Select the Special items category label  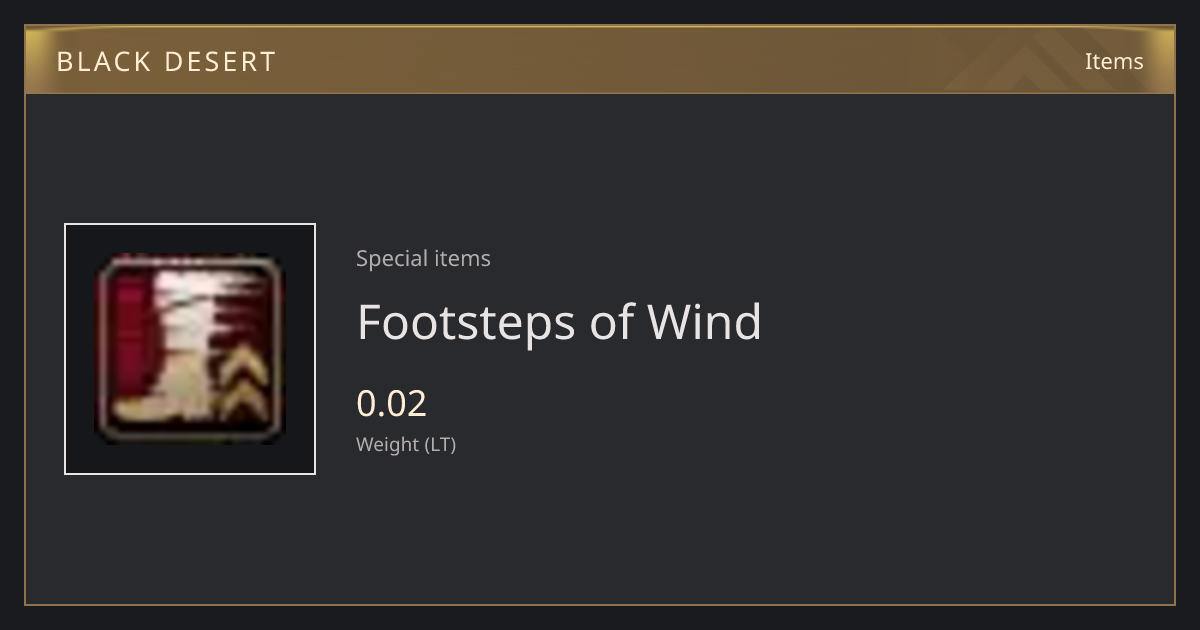click(423, 258)
